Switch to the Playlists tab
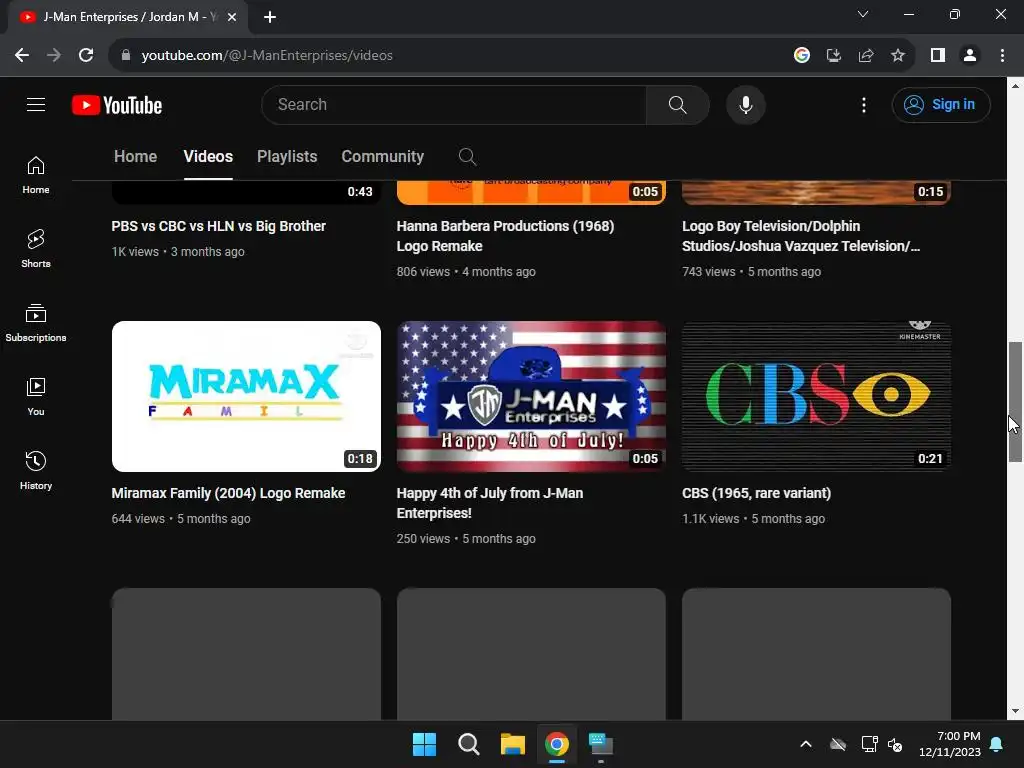Image resolution: width=1024 pixels, height=768 pixels. click(287, 157)
